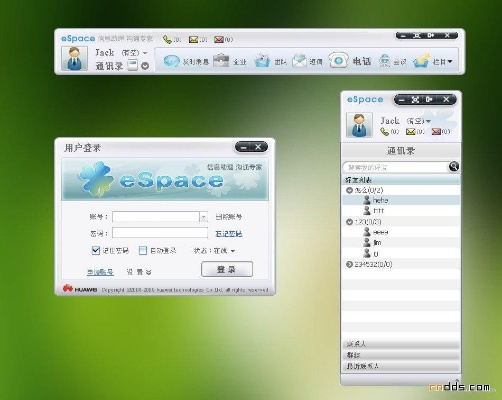Image resolution: width=502 pixels, height=400 pixels.
Task: Click the blue mailbox icon in toolbar
Action: (262, 60)
